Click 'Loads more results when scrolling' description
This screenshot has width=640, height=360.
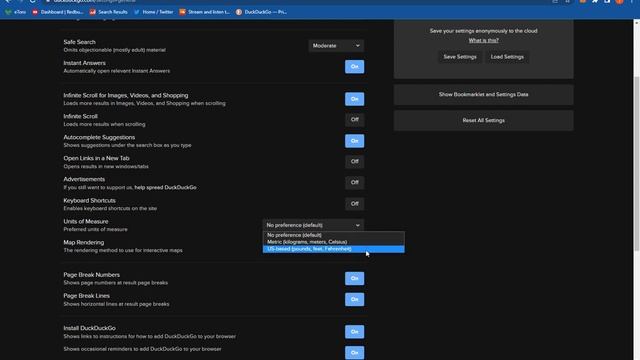(x=104, y=124)
